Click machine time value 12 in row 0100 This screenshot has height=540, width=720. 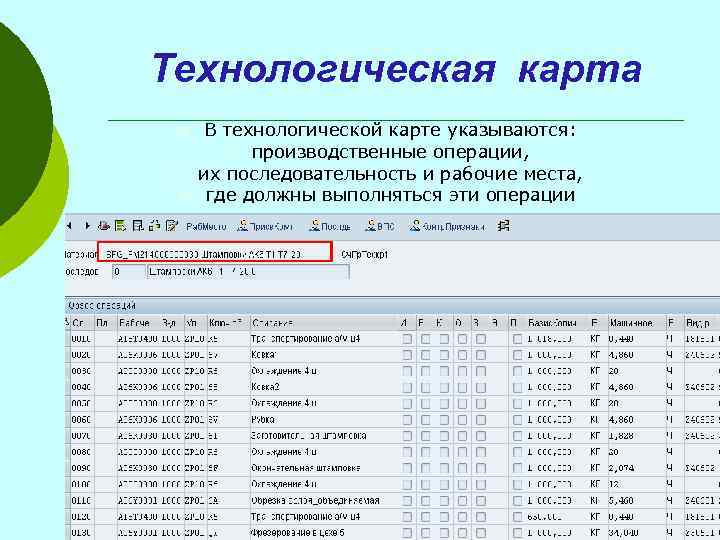coord(614,484)
